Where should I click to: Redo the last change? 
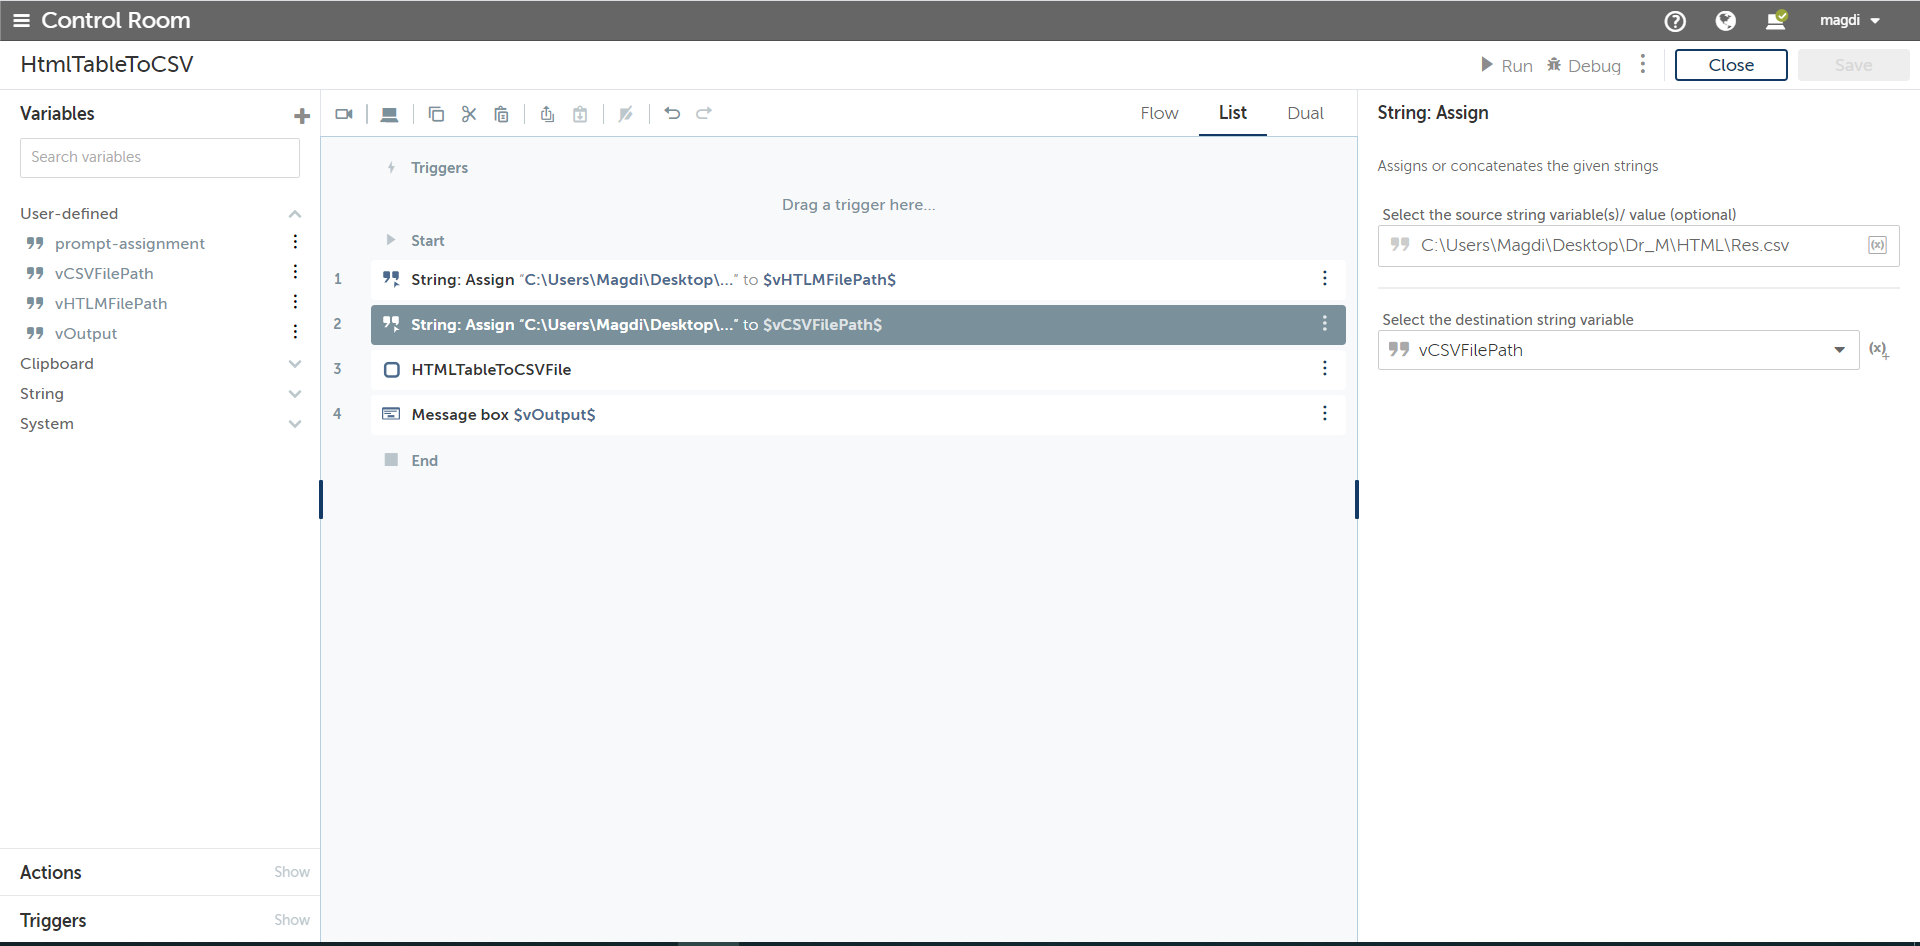704,114
